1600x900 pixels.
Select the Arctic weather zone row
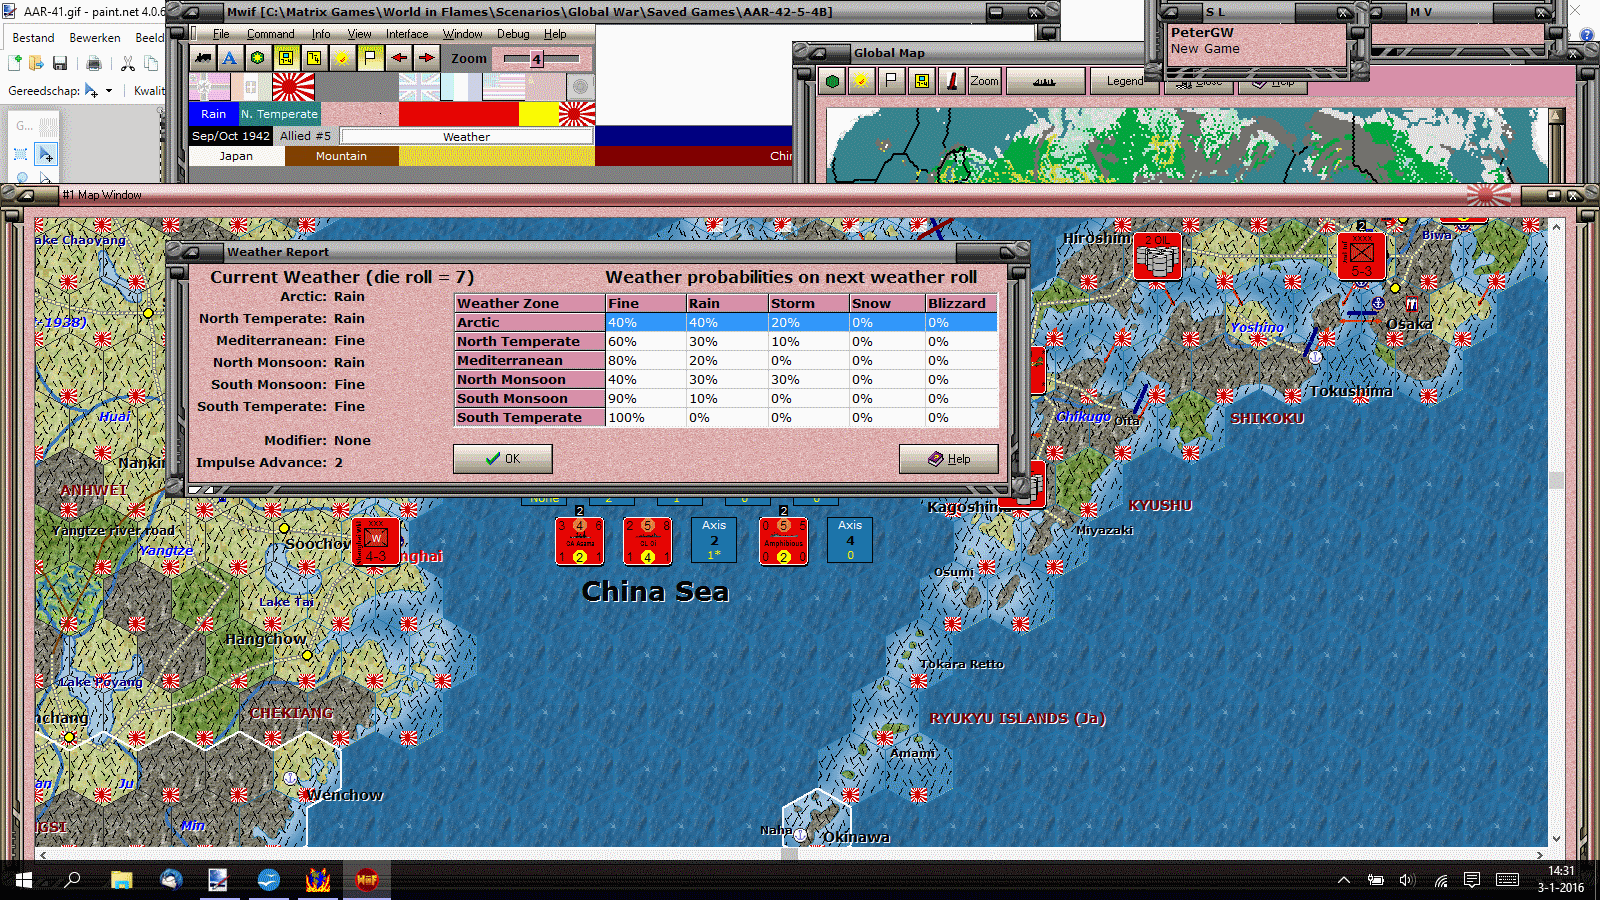(726, 322)
